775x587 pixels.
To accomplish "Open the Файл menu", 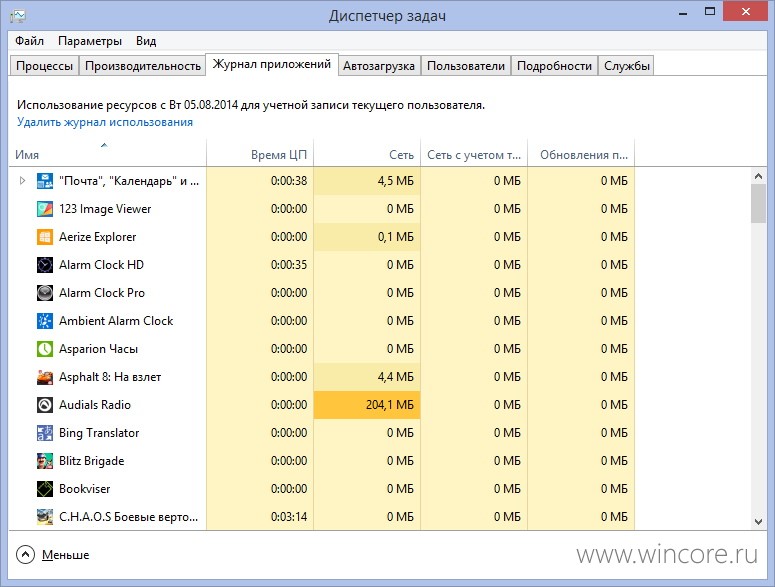I will (29, 41).
